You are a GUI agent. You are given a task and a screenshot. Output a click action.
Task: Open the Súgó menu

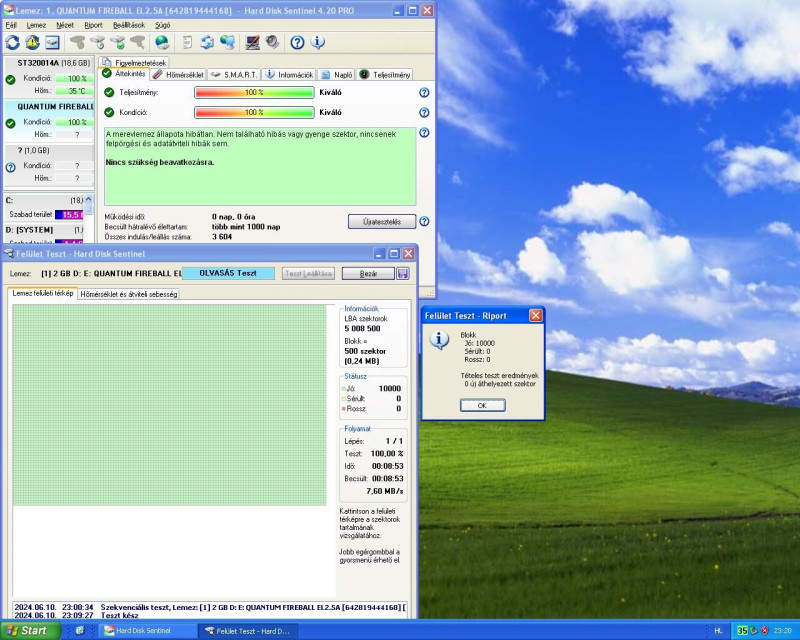click(162, 25)
